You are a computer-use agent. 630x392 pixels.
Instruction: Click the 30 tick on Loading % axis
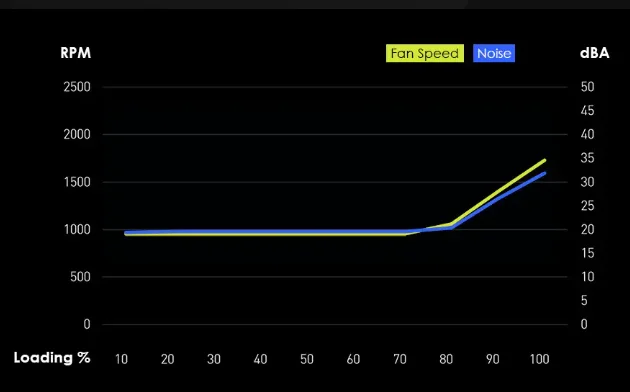tap(214, 359)
